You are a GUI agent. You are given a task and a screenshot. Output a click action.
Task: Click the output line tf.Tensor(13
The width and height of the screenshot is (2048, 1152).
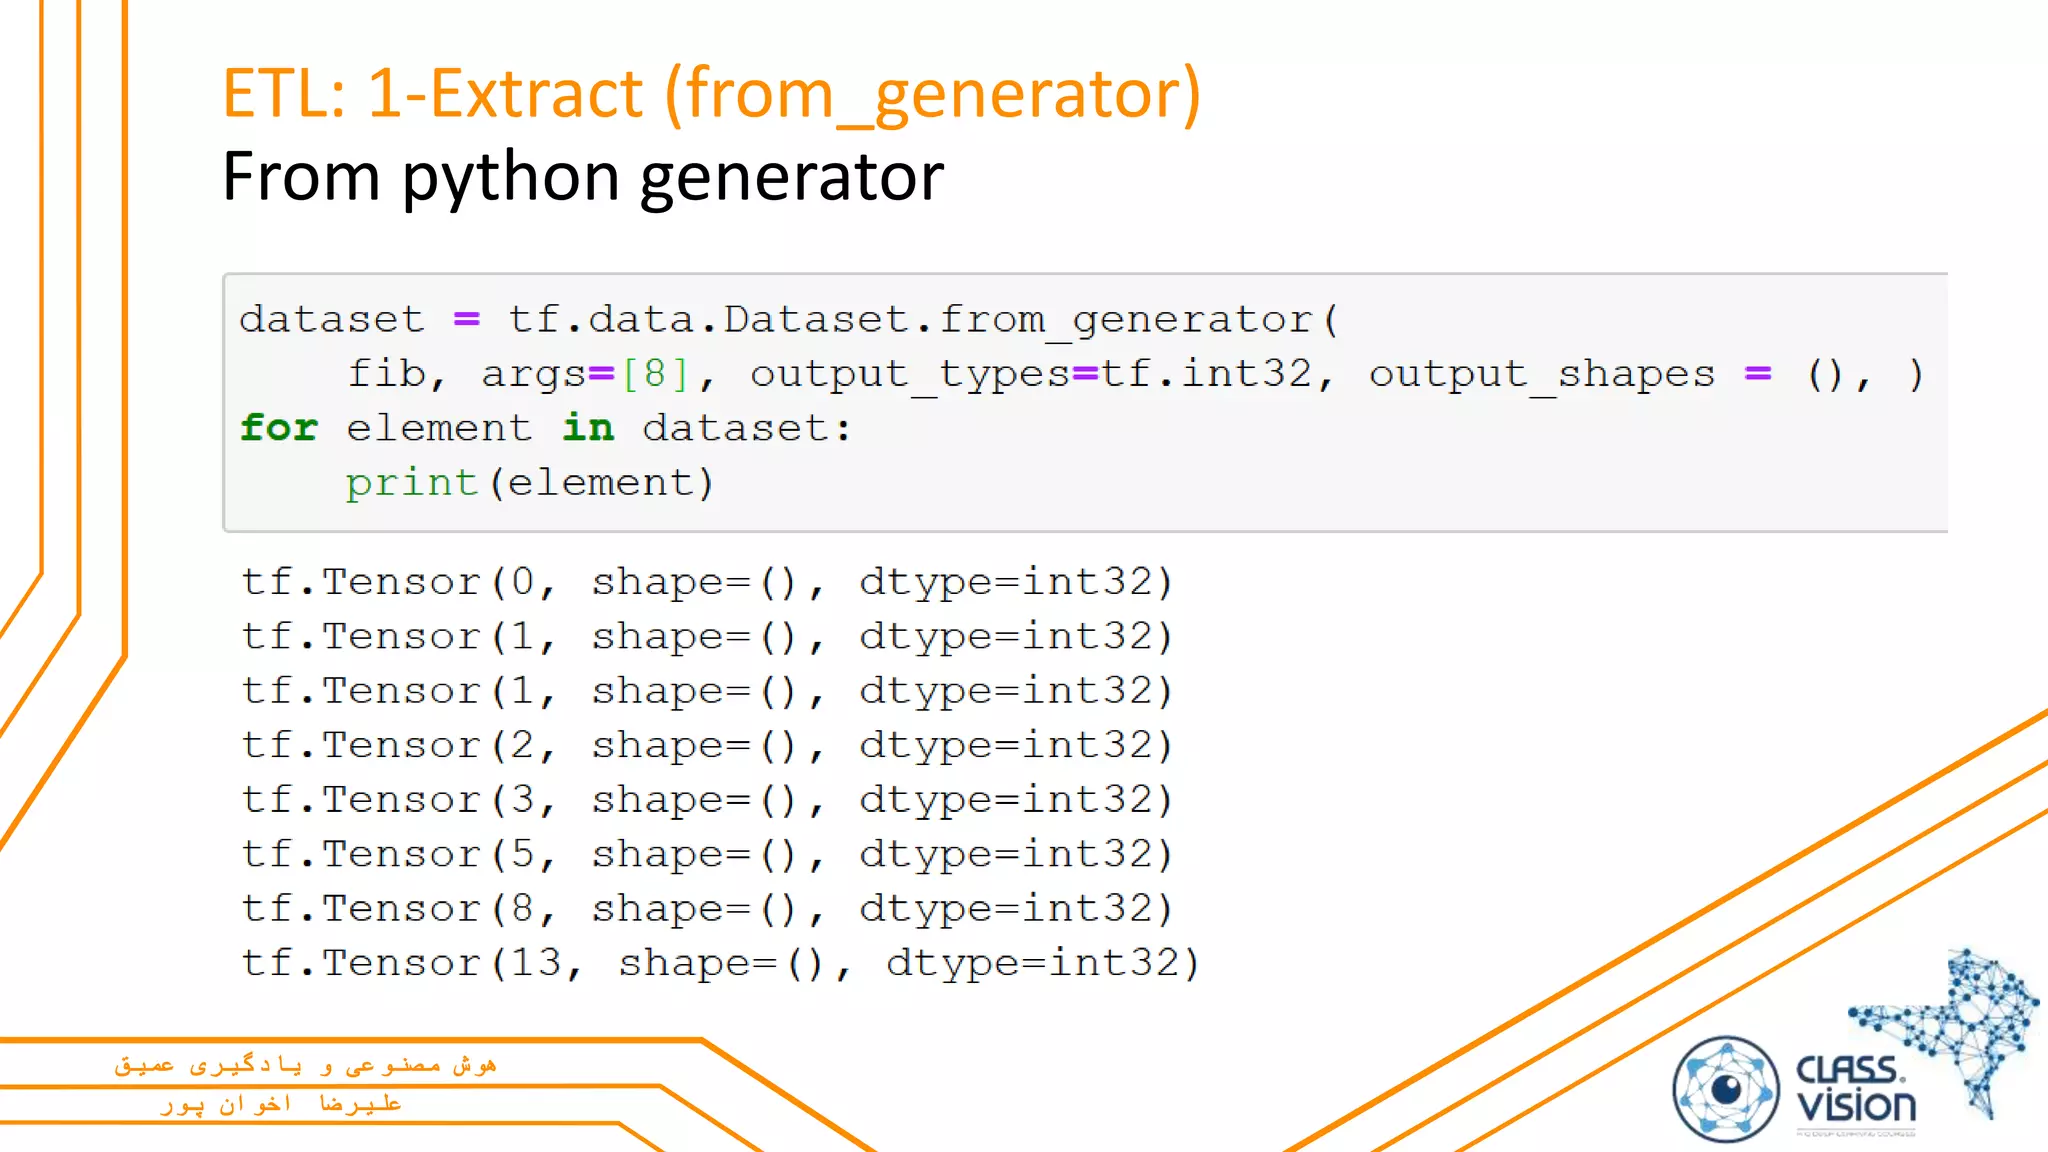tap(720, 963)
